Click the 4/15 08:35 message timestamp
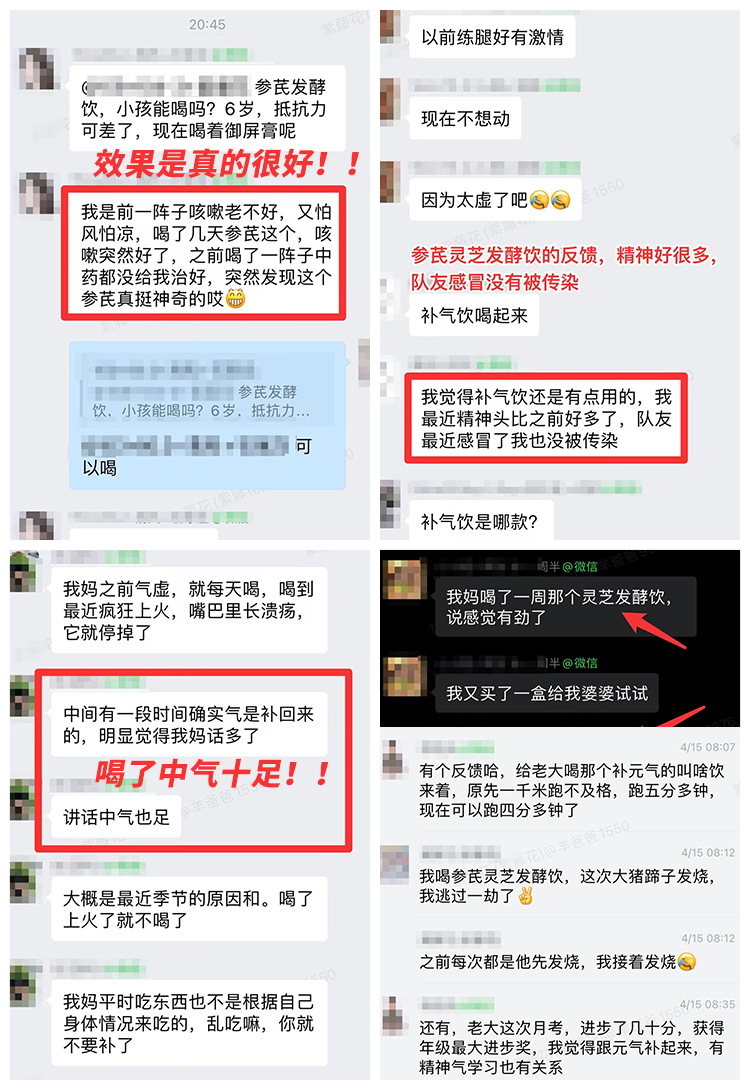 click(x=708, y=1004)
